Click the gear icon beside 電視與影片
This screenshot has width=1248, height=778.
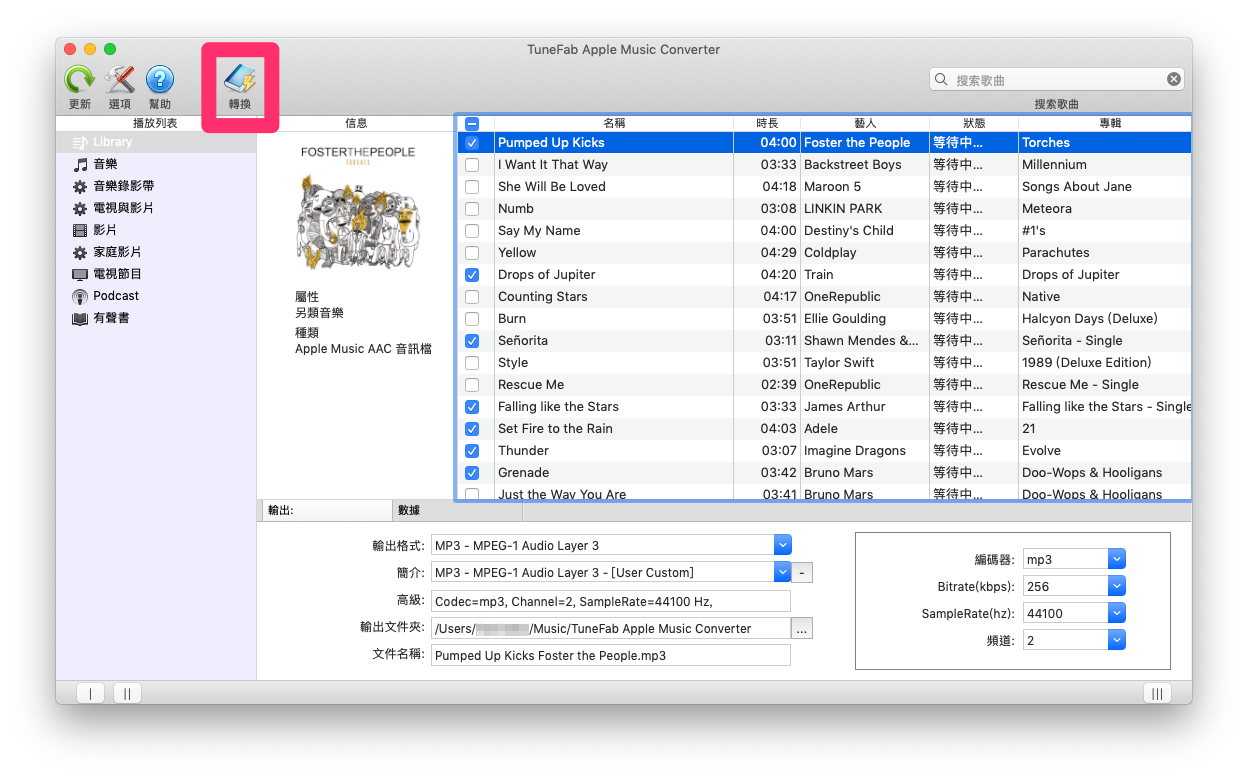click(x=80, y=209)
